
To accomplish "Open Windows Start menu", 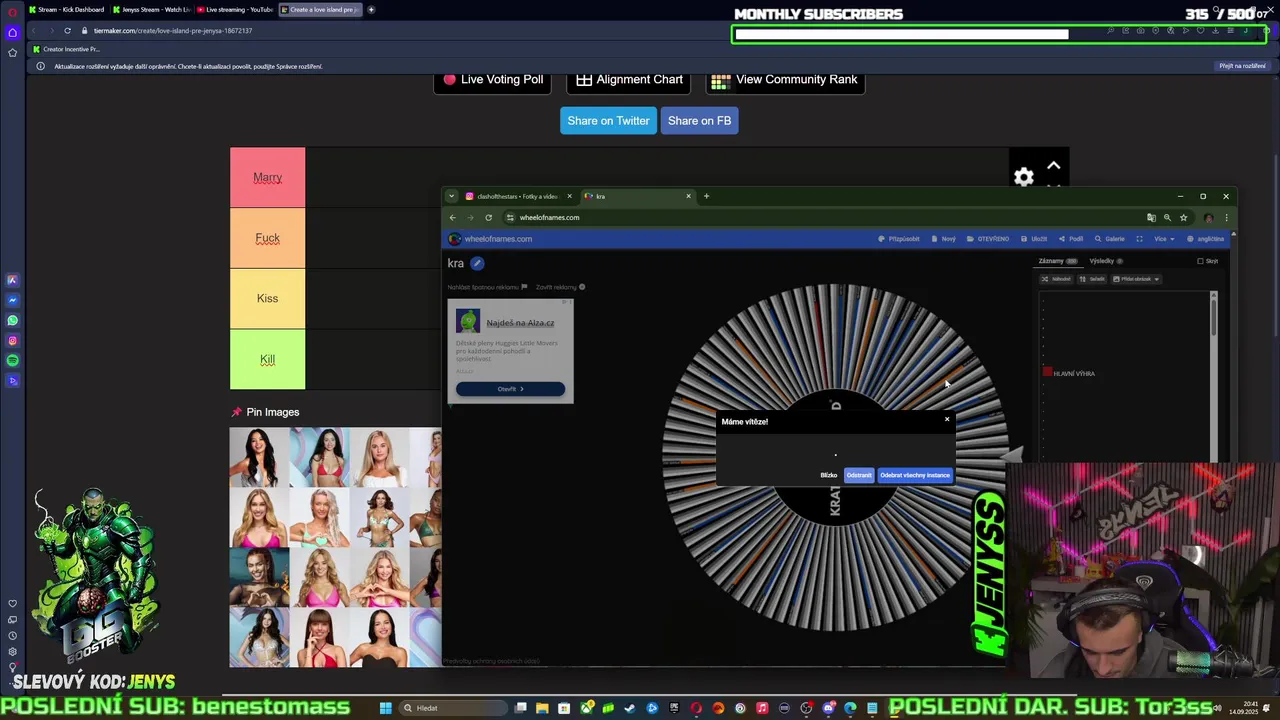I will [x=385, y=708].
